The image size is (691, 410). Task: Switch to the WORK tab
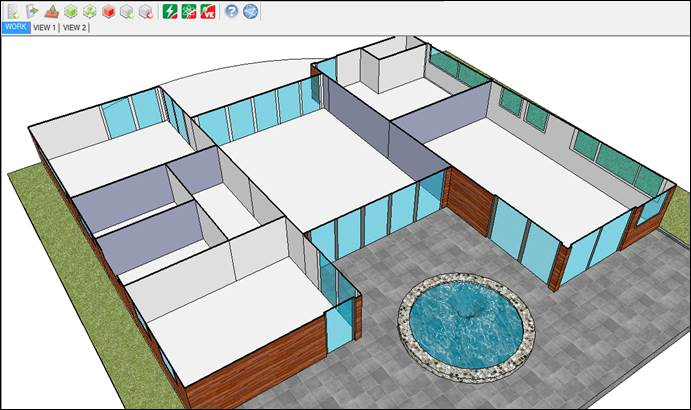coord(15,28)
